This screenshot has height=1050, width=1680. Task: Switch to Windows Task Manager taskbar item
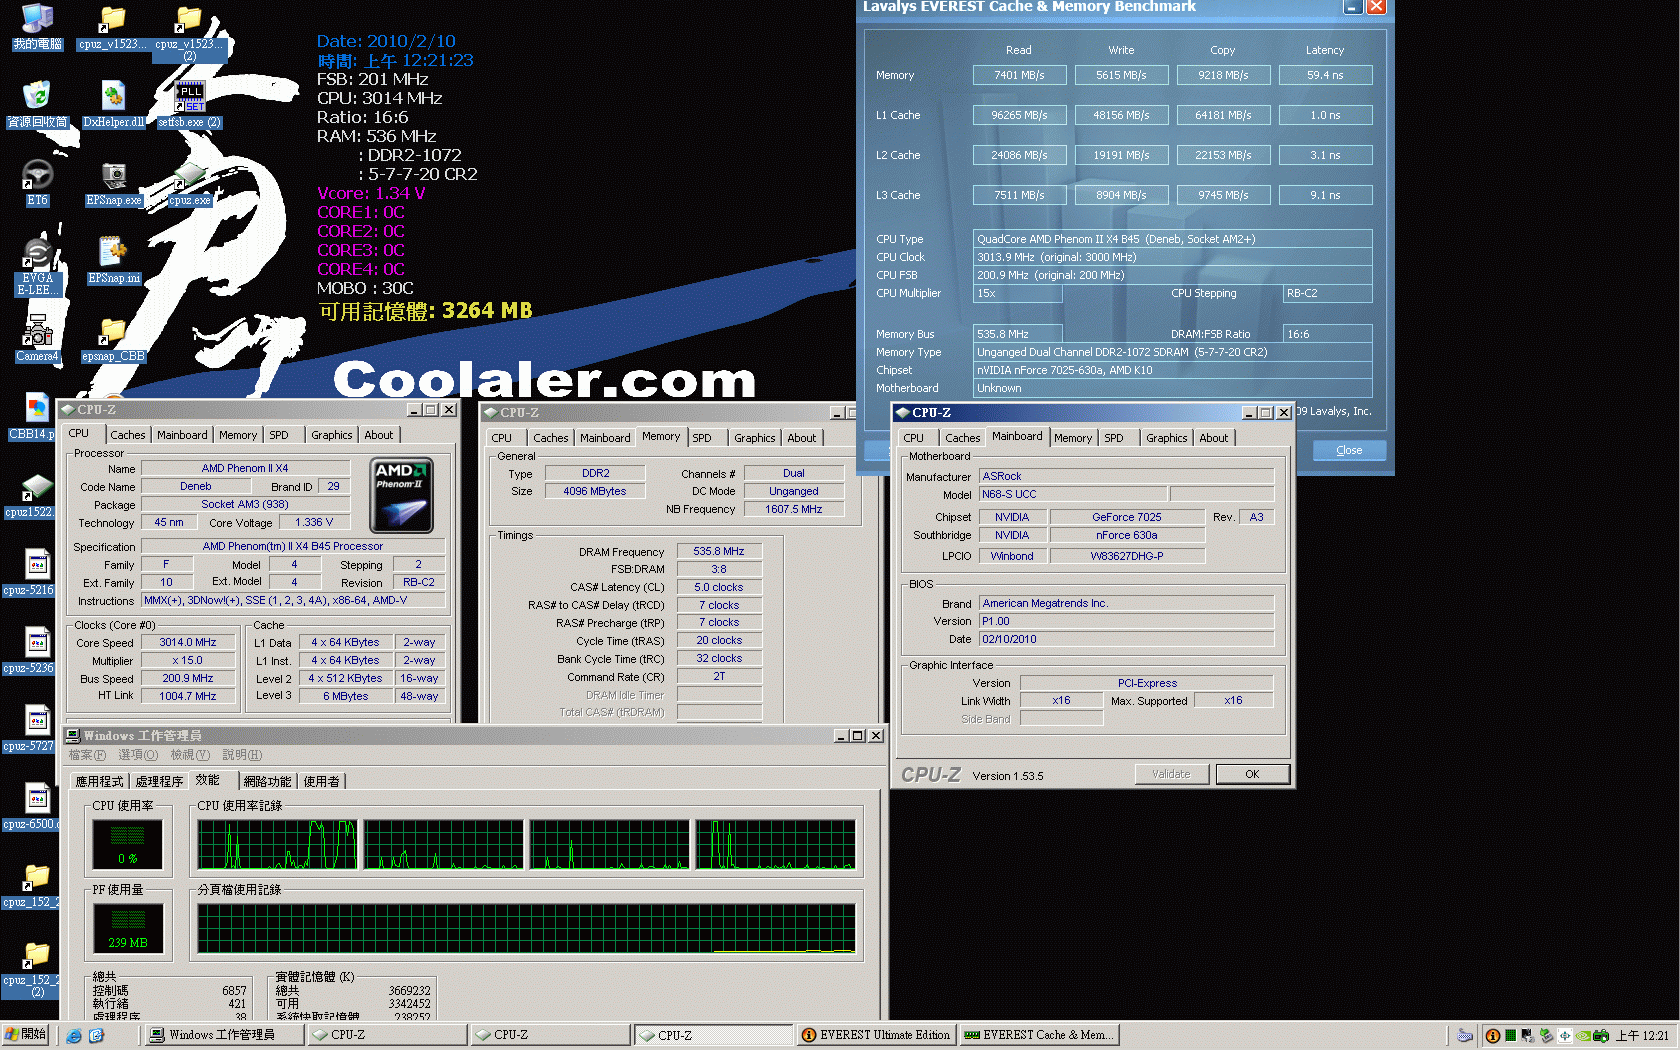tap(223, 1035)
